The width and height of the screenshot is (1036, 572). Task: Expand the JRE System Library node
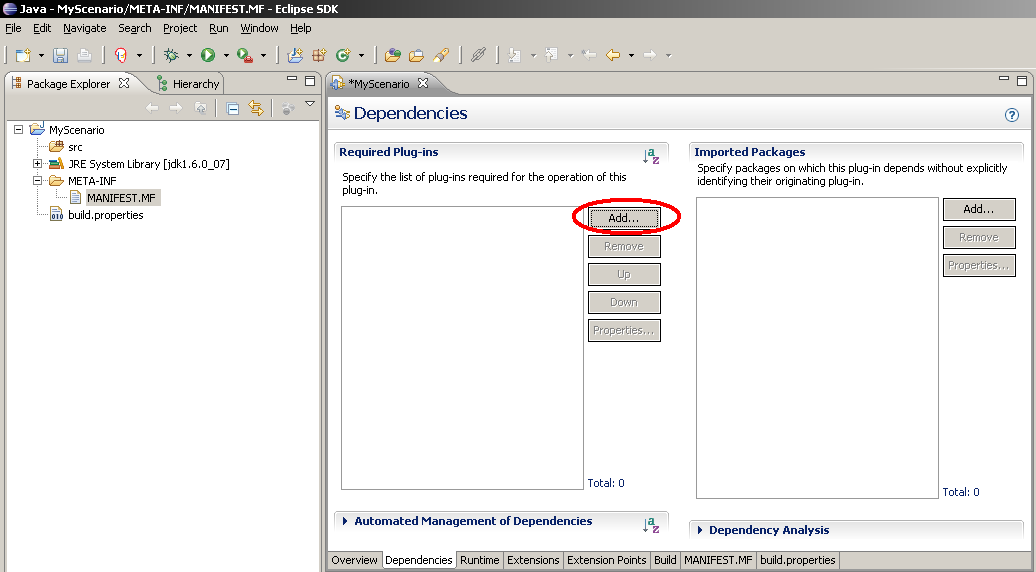[38, 164]
